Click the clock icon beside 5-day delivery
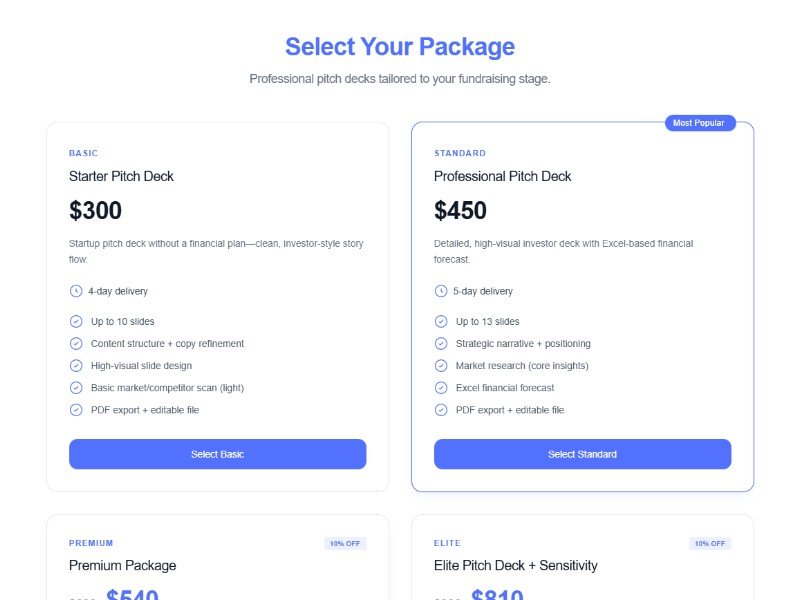 [x=441, y=291]
